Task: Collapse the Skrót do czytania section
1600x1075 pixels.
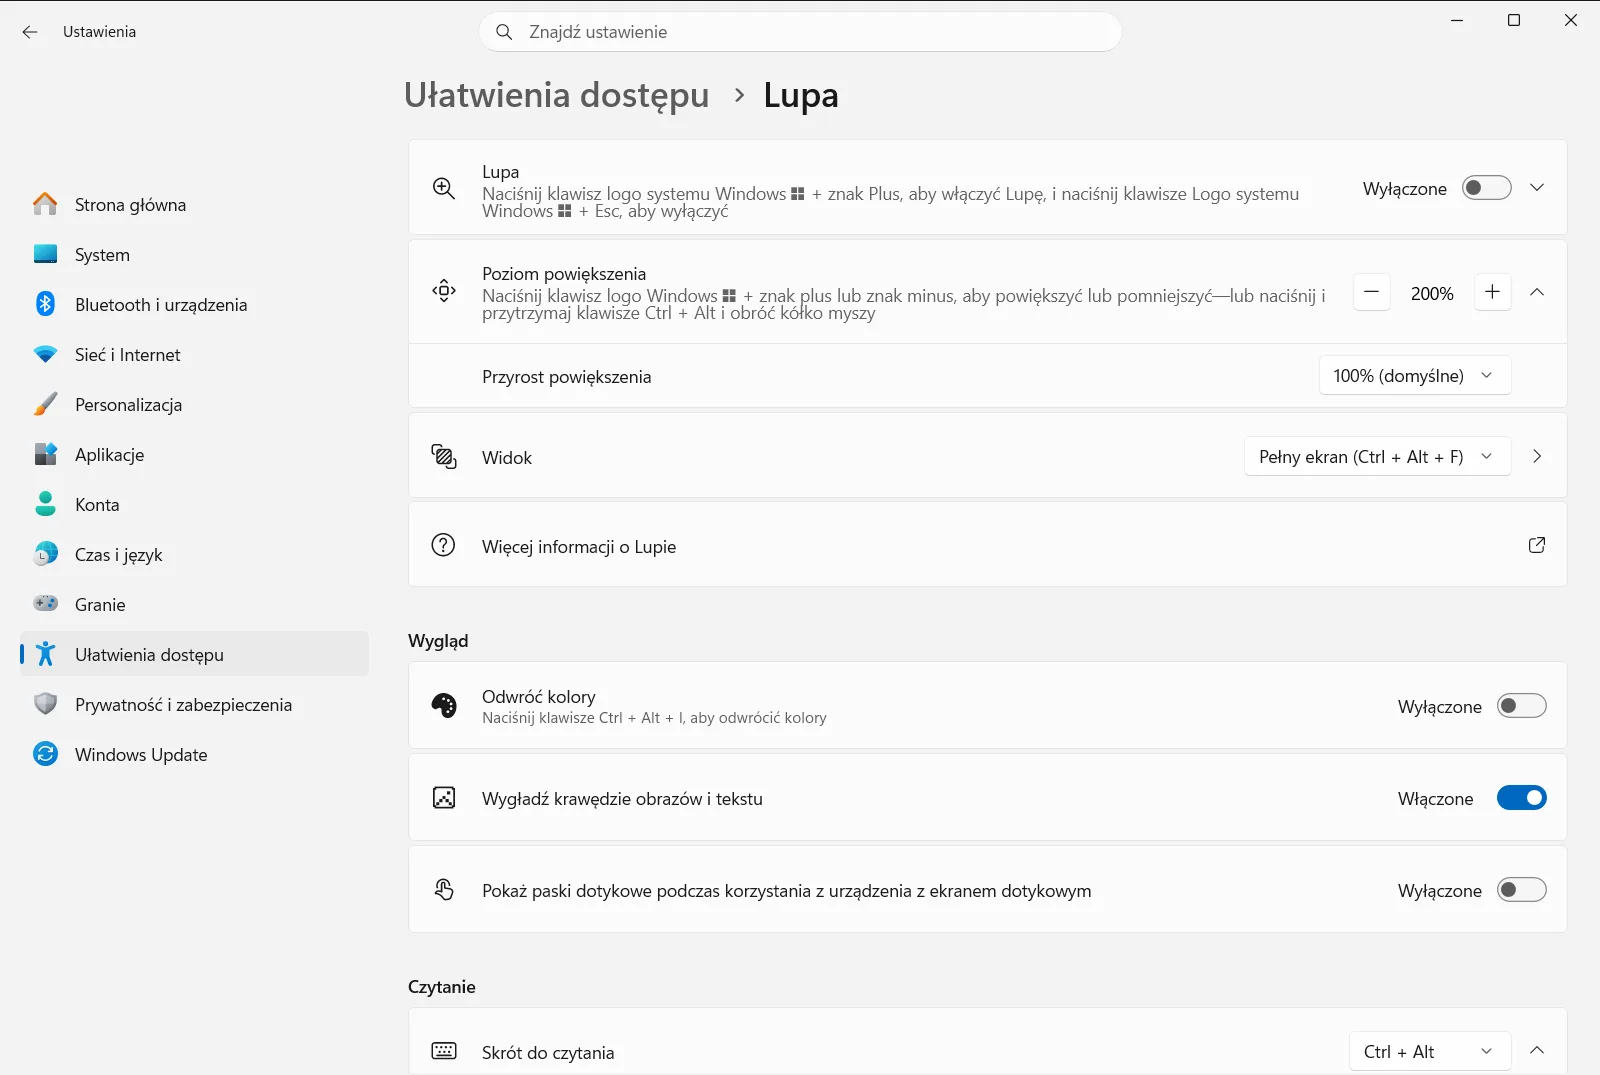Action: tap(1537, 1050)
